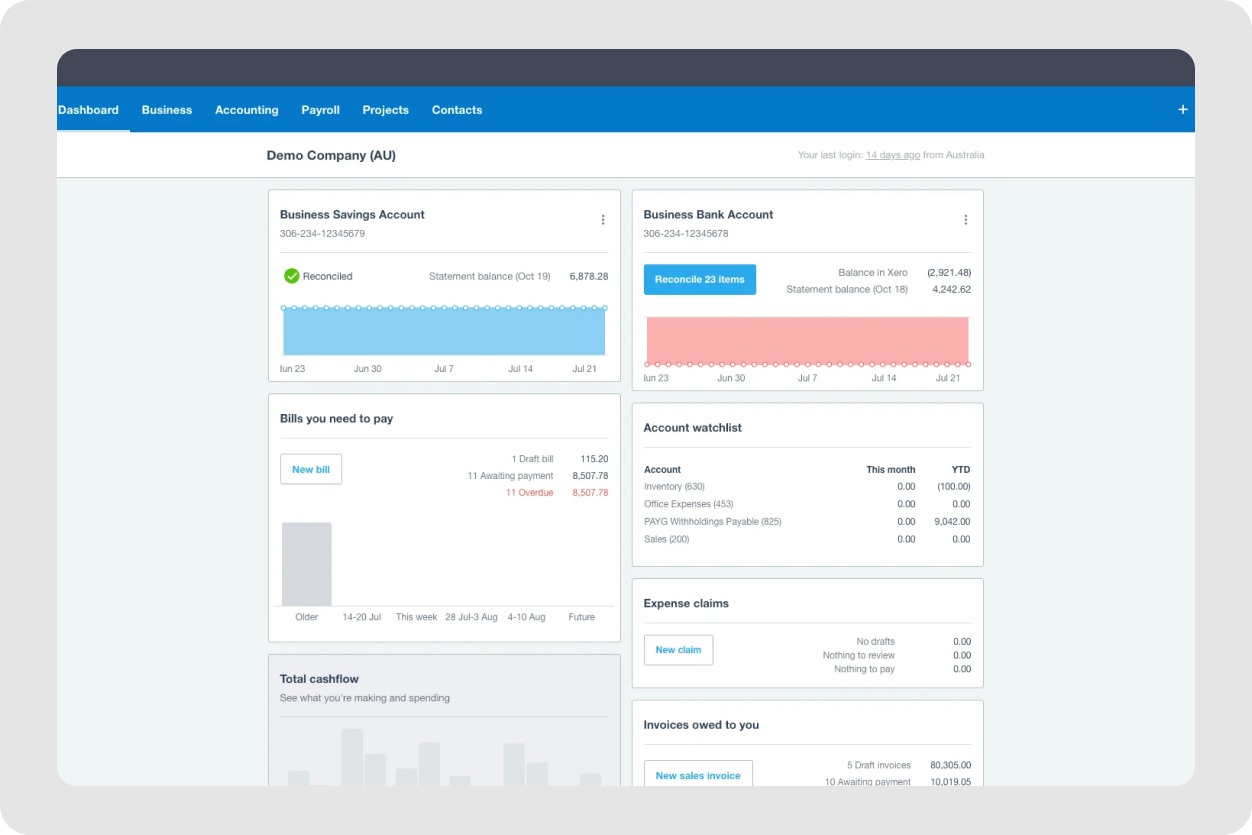Start a new expense claim
This screenshot has width=1252, height=835.
coord(678,649)
